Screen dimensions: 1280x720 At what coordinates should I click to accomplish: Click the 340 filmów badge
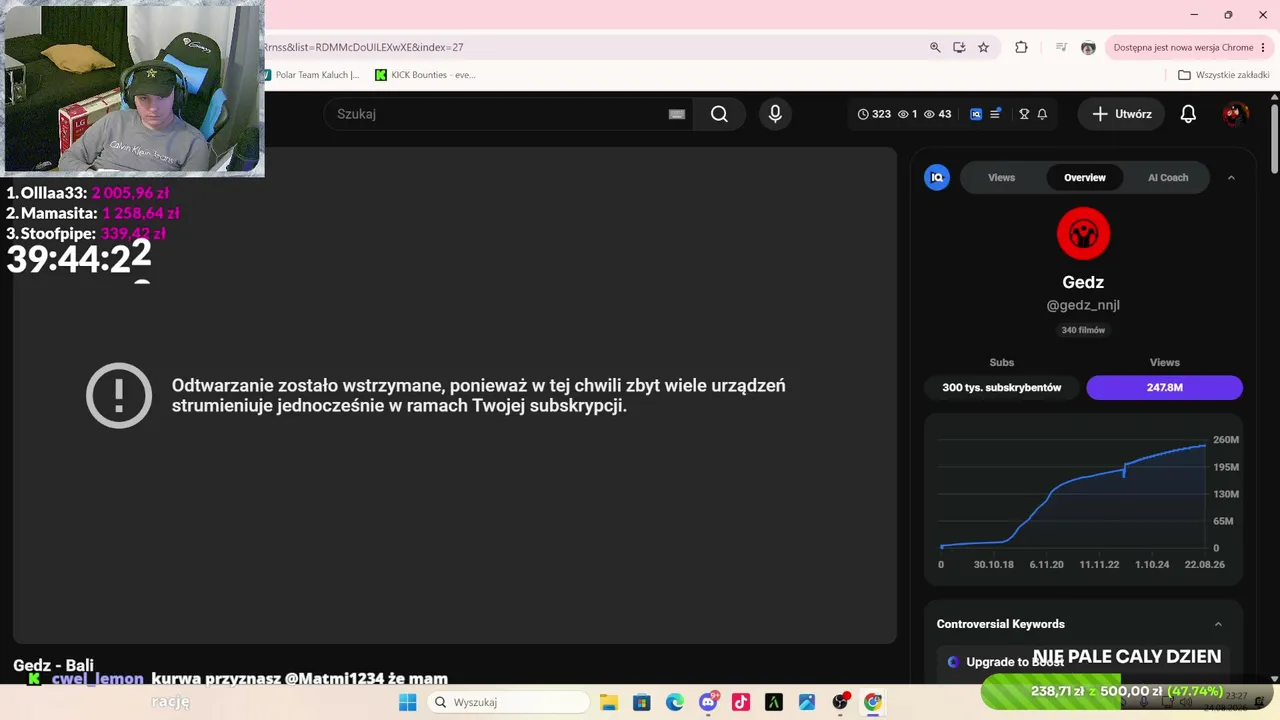click(x=1083, y=330)
